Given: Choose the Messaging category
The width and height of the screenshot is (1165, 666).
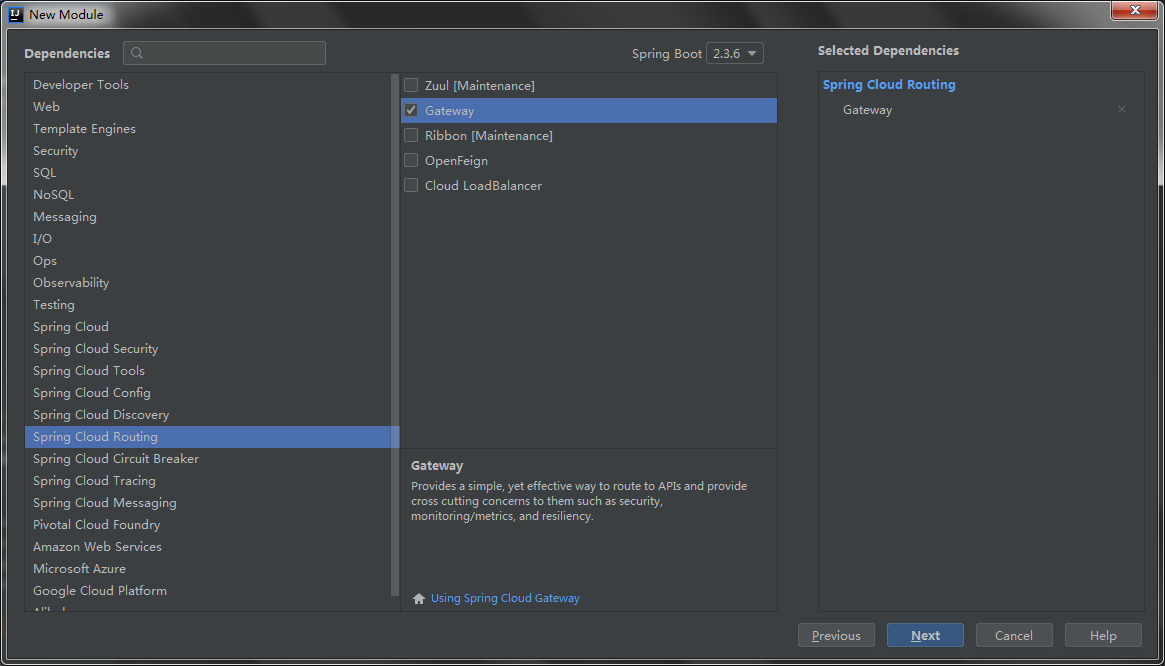Looking at the screenshot, I should 208,217.
